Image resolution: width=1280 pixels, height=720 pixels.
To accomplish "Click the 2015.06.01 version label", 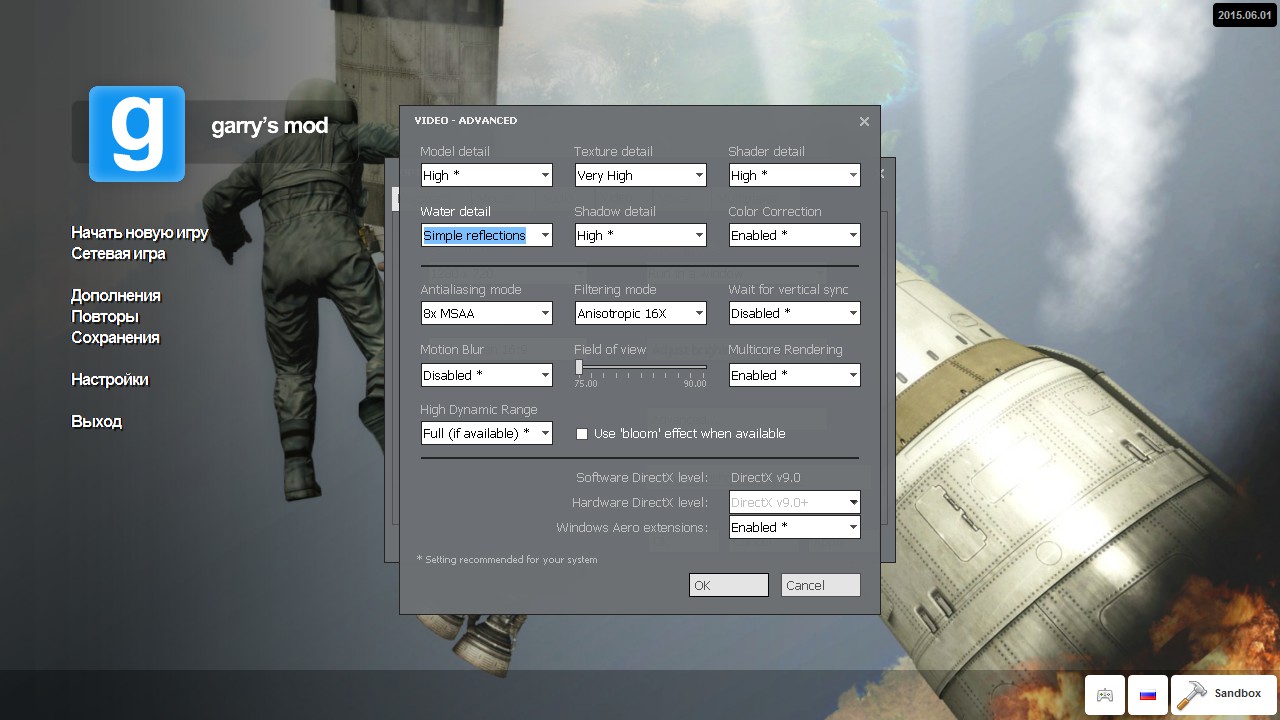I will click(1244, 15).
